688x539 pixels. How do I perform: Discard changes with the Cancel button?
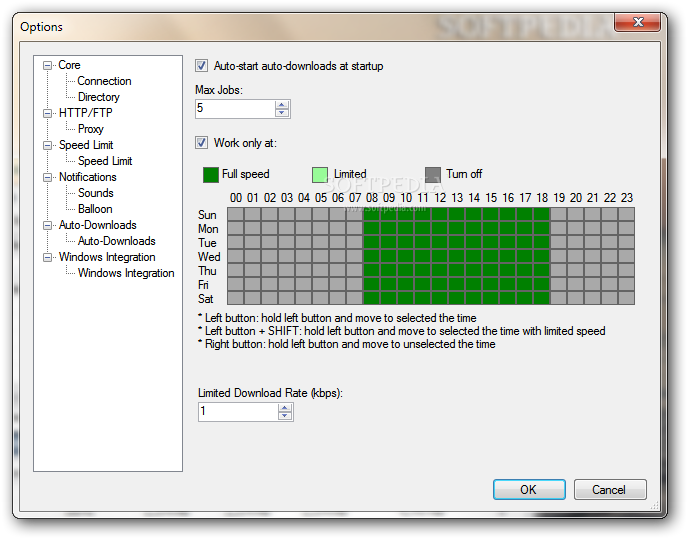[610, 489]
